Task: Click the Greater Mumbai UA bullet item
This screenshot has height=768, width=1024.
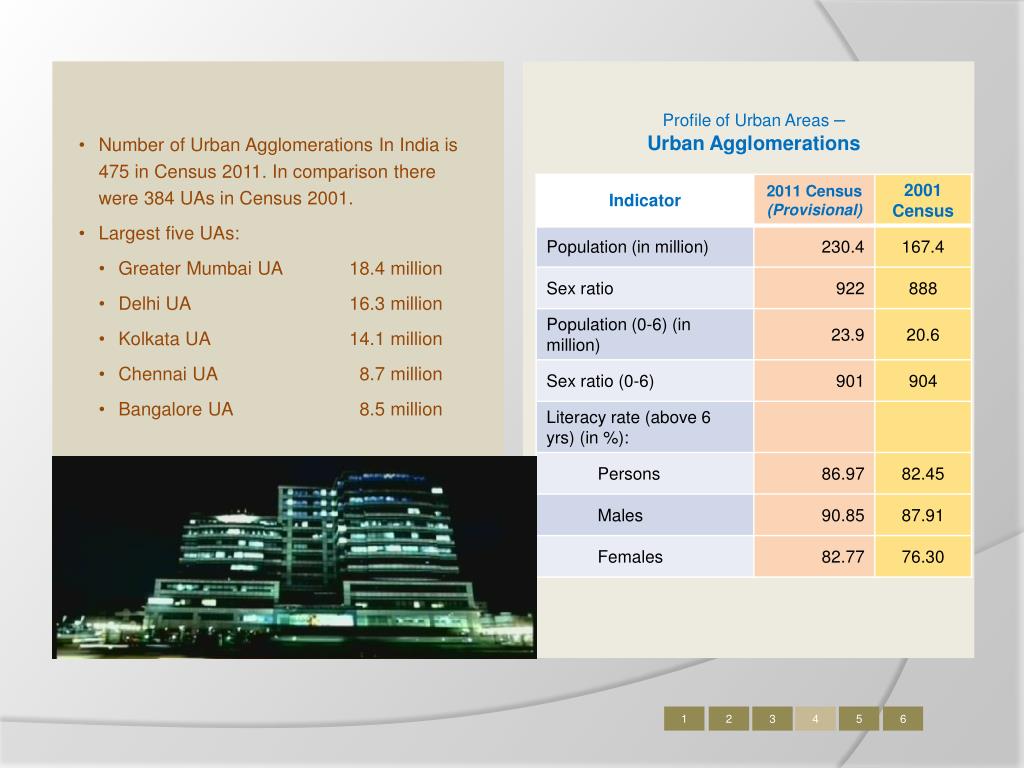Action: 200,268
